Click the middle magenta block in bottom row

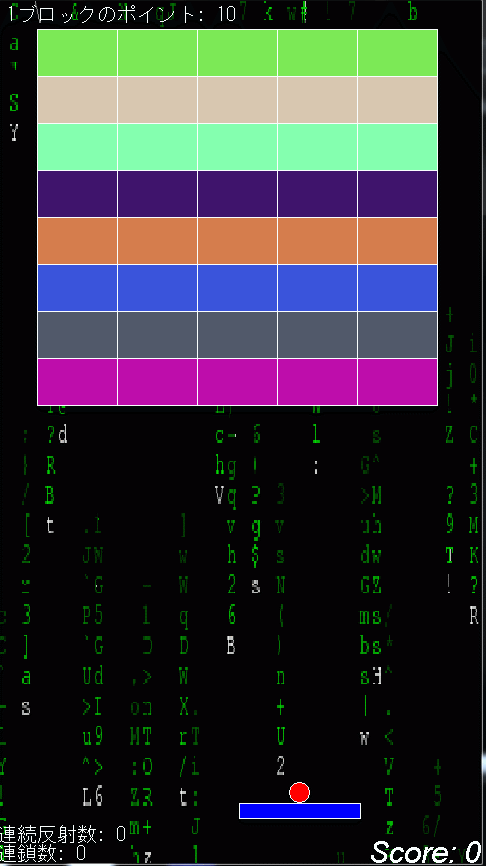[x=237, y=382]
